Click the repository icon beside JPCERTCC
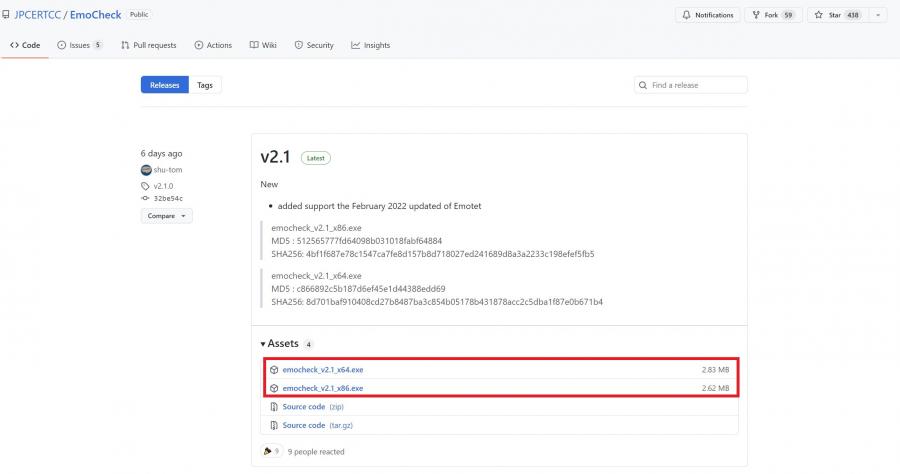The height and width of the screenshot is (474, 900). coord(6,14)
